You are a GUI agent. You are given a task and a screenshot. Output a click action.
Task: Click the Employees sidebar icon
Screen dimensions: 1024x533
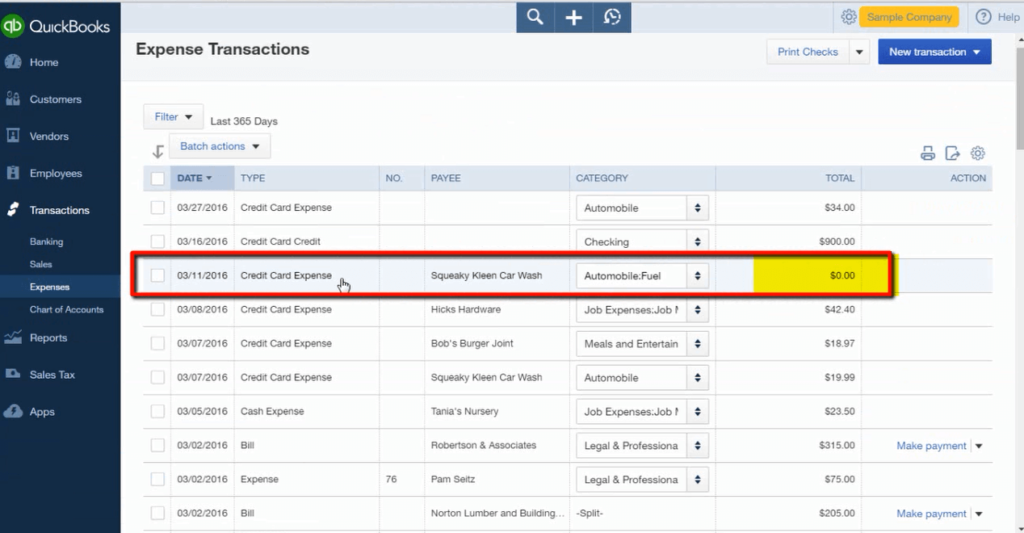(12, 173)
